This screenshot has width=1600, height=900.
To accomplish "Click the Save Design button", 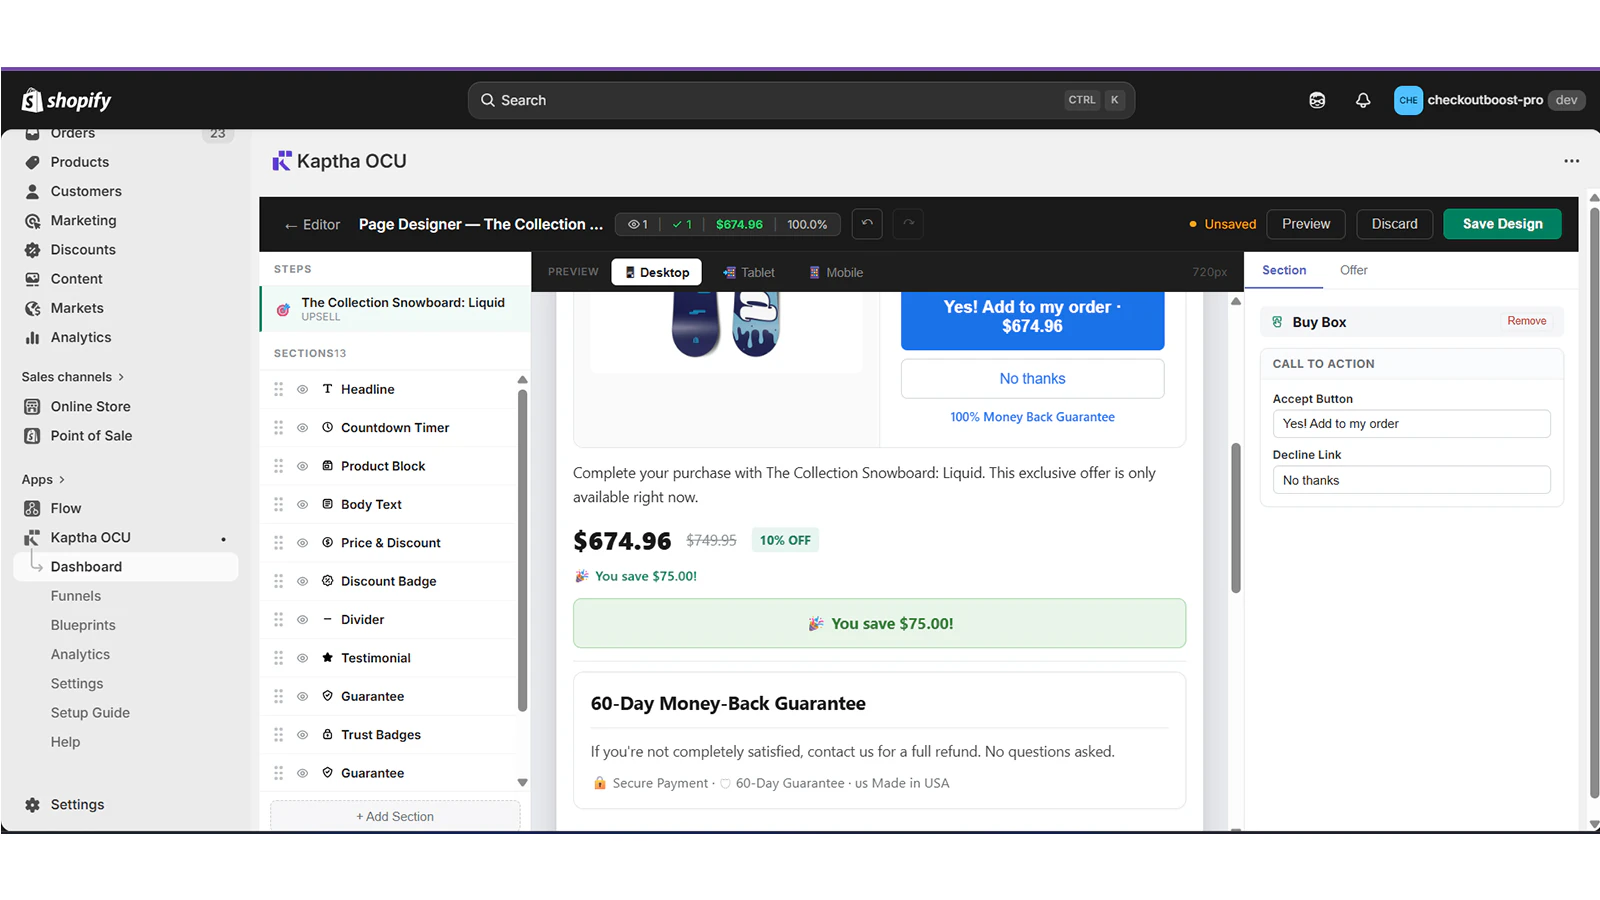I will [x=1502, y=224].
